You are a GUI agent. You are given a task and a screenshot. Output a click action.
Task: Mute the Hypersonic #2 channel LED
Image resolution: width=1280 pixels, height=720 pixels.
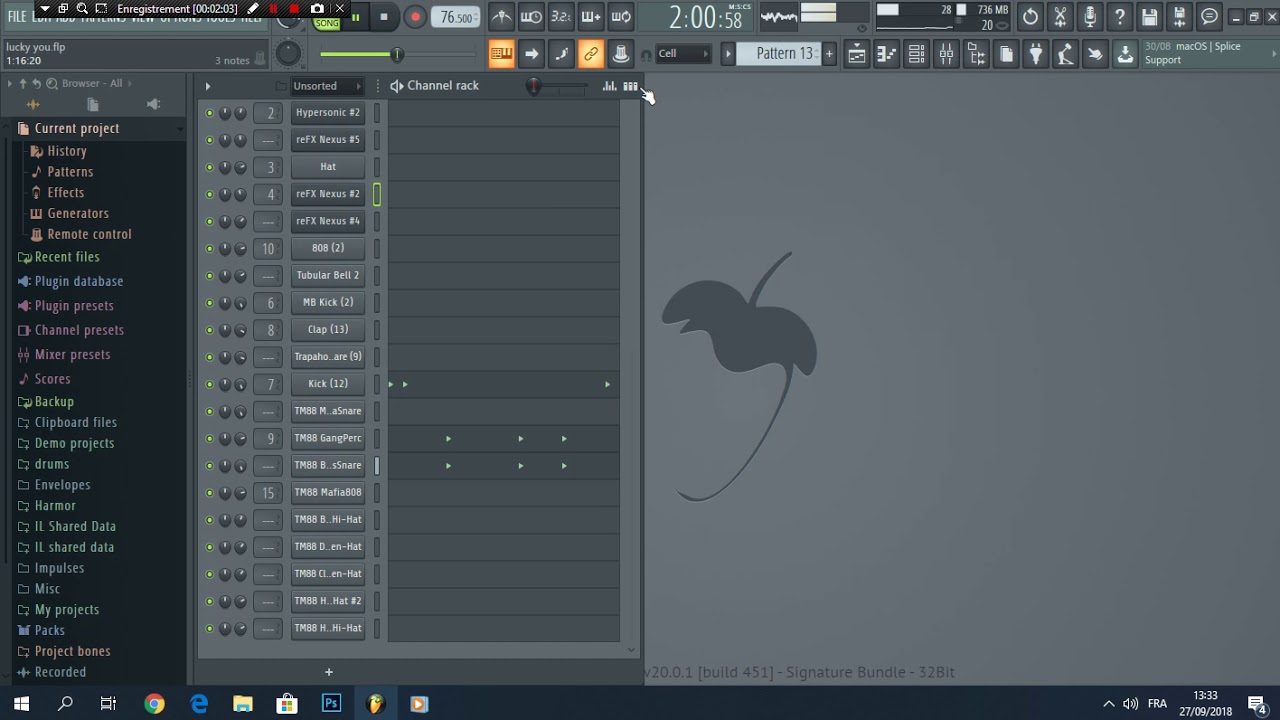coord(209,113)
